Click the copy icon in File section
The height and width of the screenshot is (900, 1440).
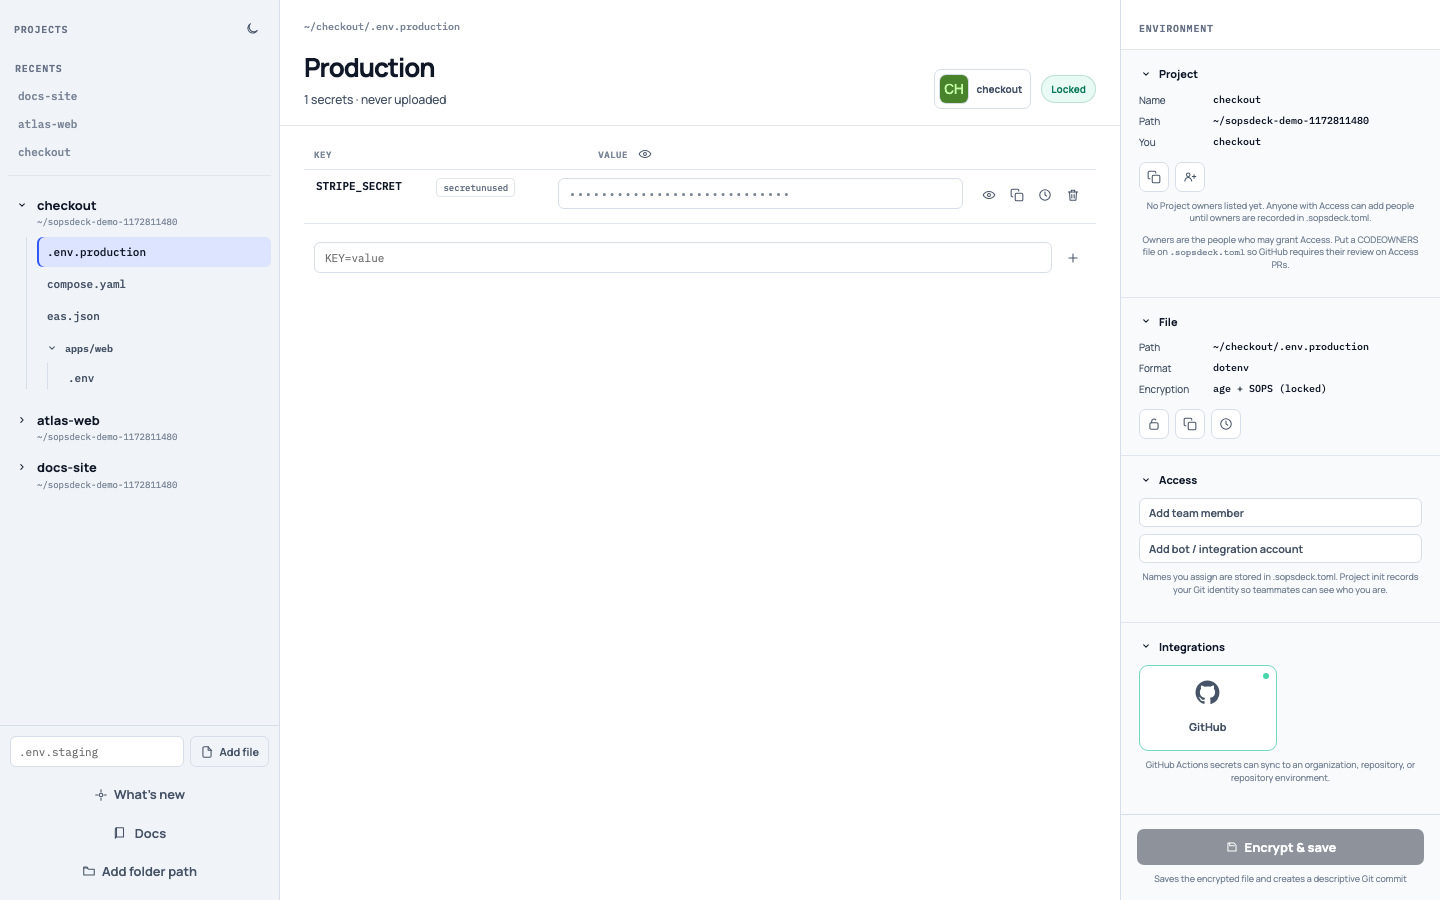pyautogui.click(x=1190, y=424)
